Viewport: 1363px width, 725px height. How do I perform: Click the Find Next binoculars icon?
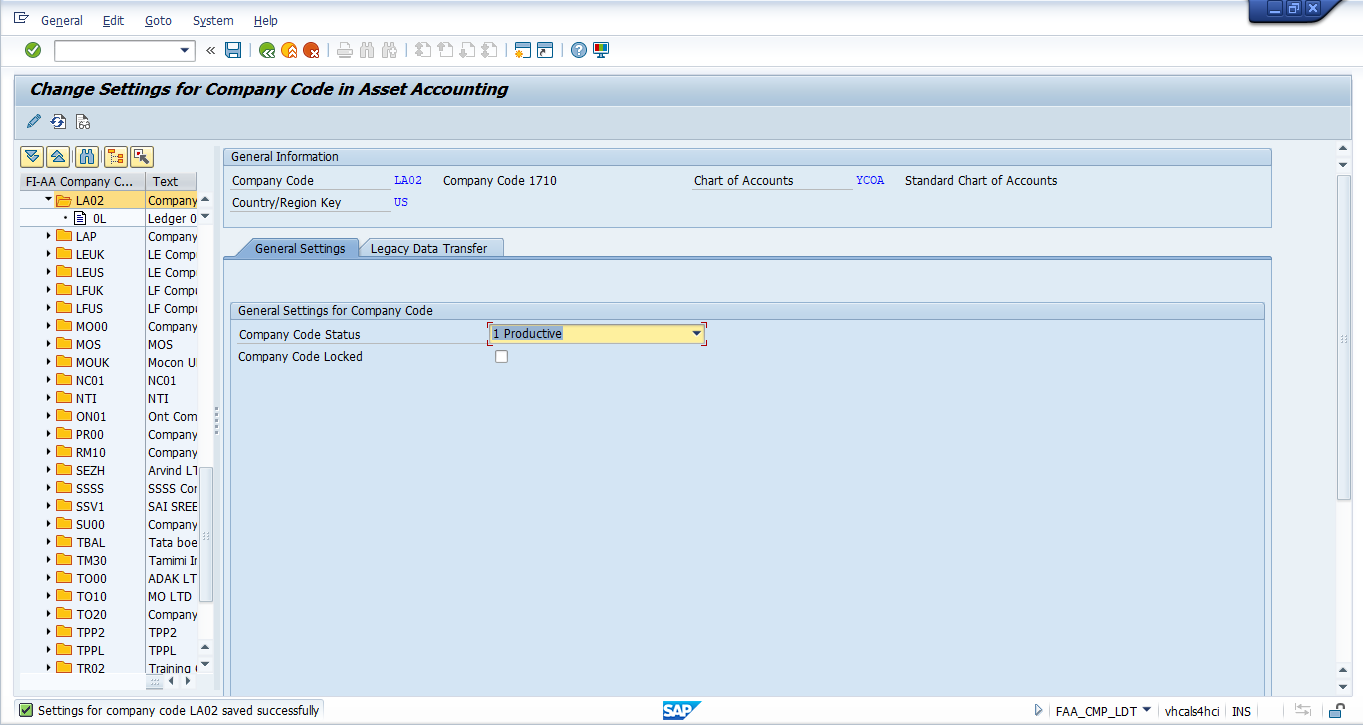point(390,50)
